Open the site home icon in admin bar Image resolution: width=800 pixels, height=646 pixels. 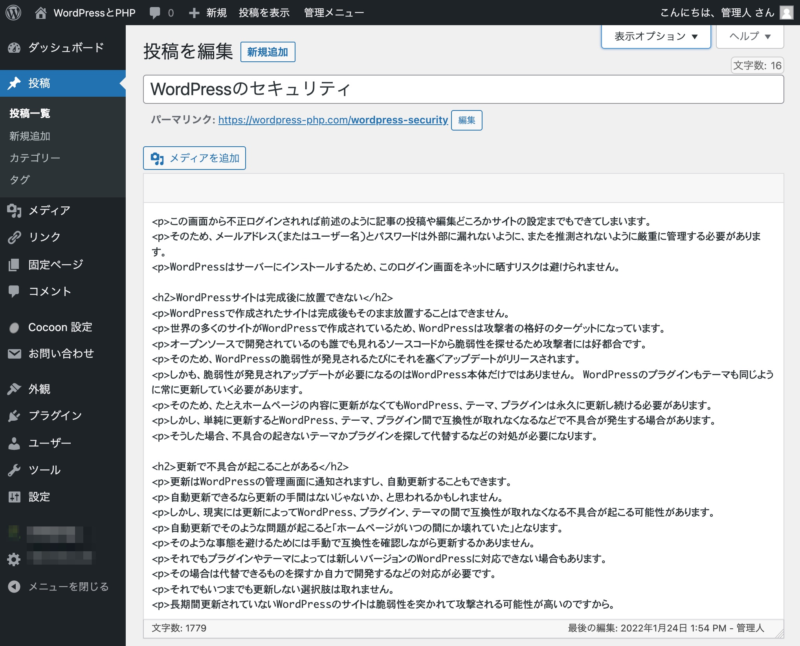click(x=41, y=13)
